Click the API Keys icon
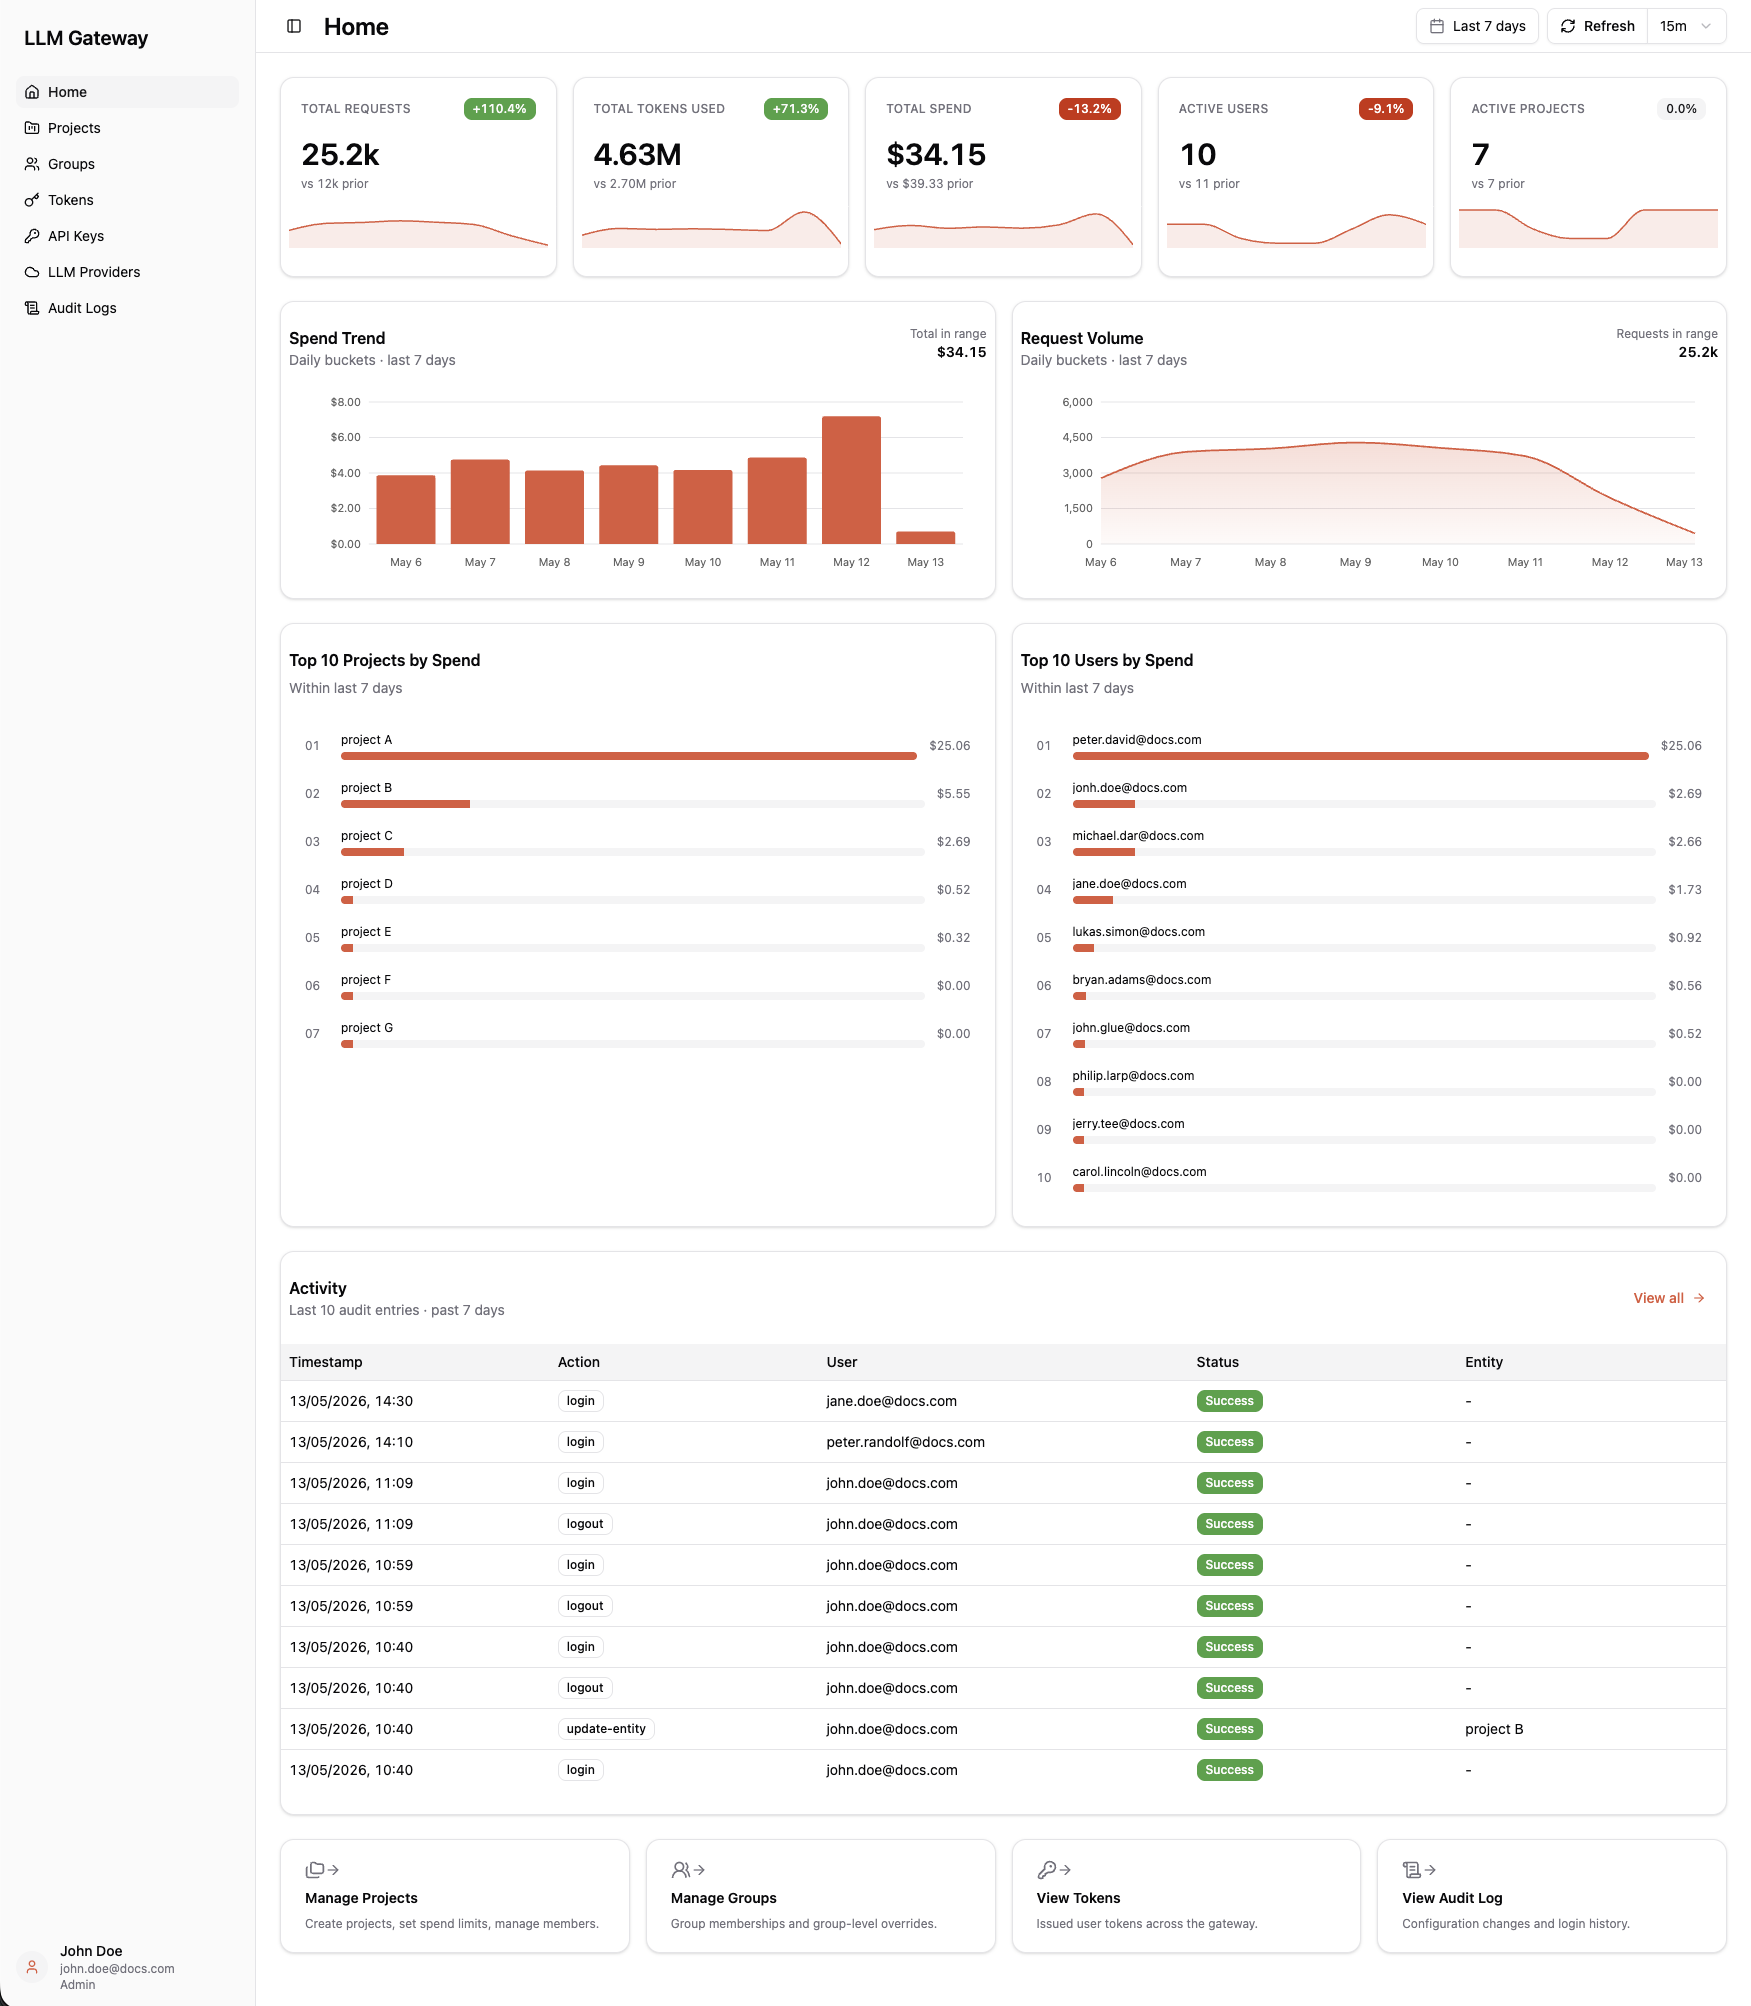The width and height of the screenshot is (1751, 2006). tap(32, 236)
